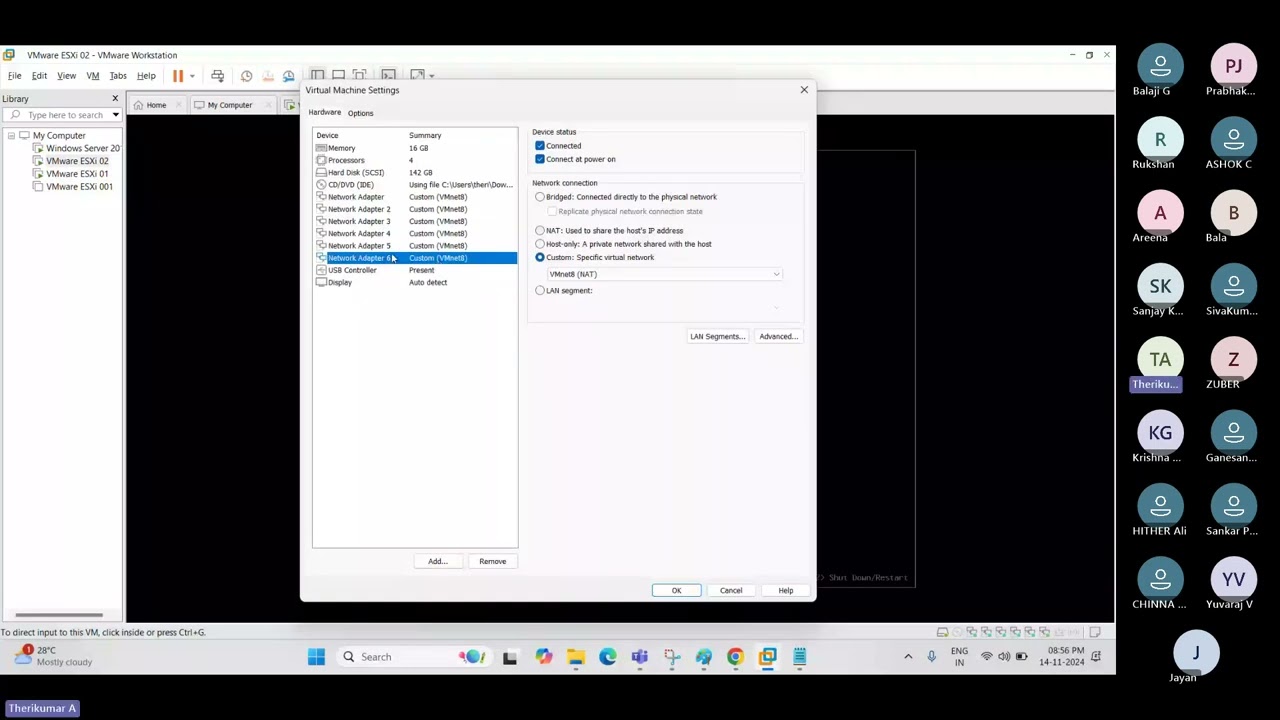Select the Processors device row
The height and width of the screenshot is (720, 1280).
[x=415, y=160]
